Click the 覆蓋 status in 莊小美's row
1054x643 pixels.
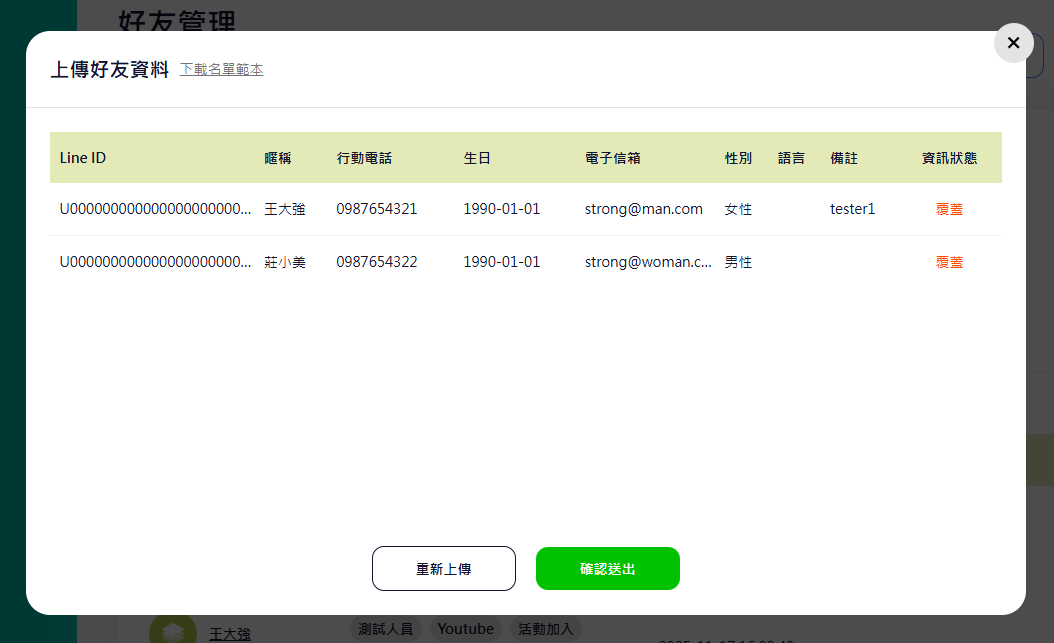(949, 262)
